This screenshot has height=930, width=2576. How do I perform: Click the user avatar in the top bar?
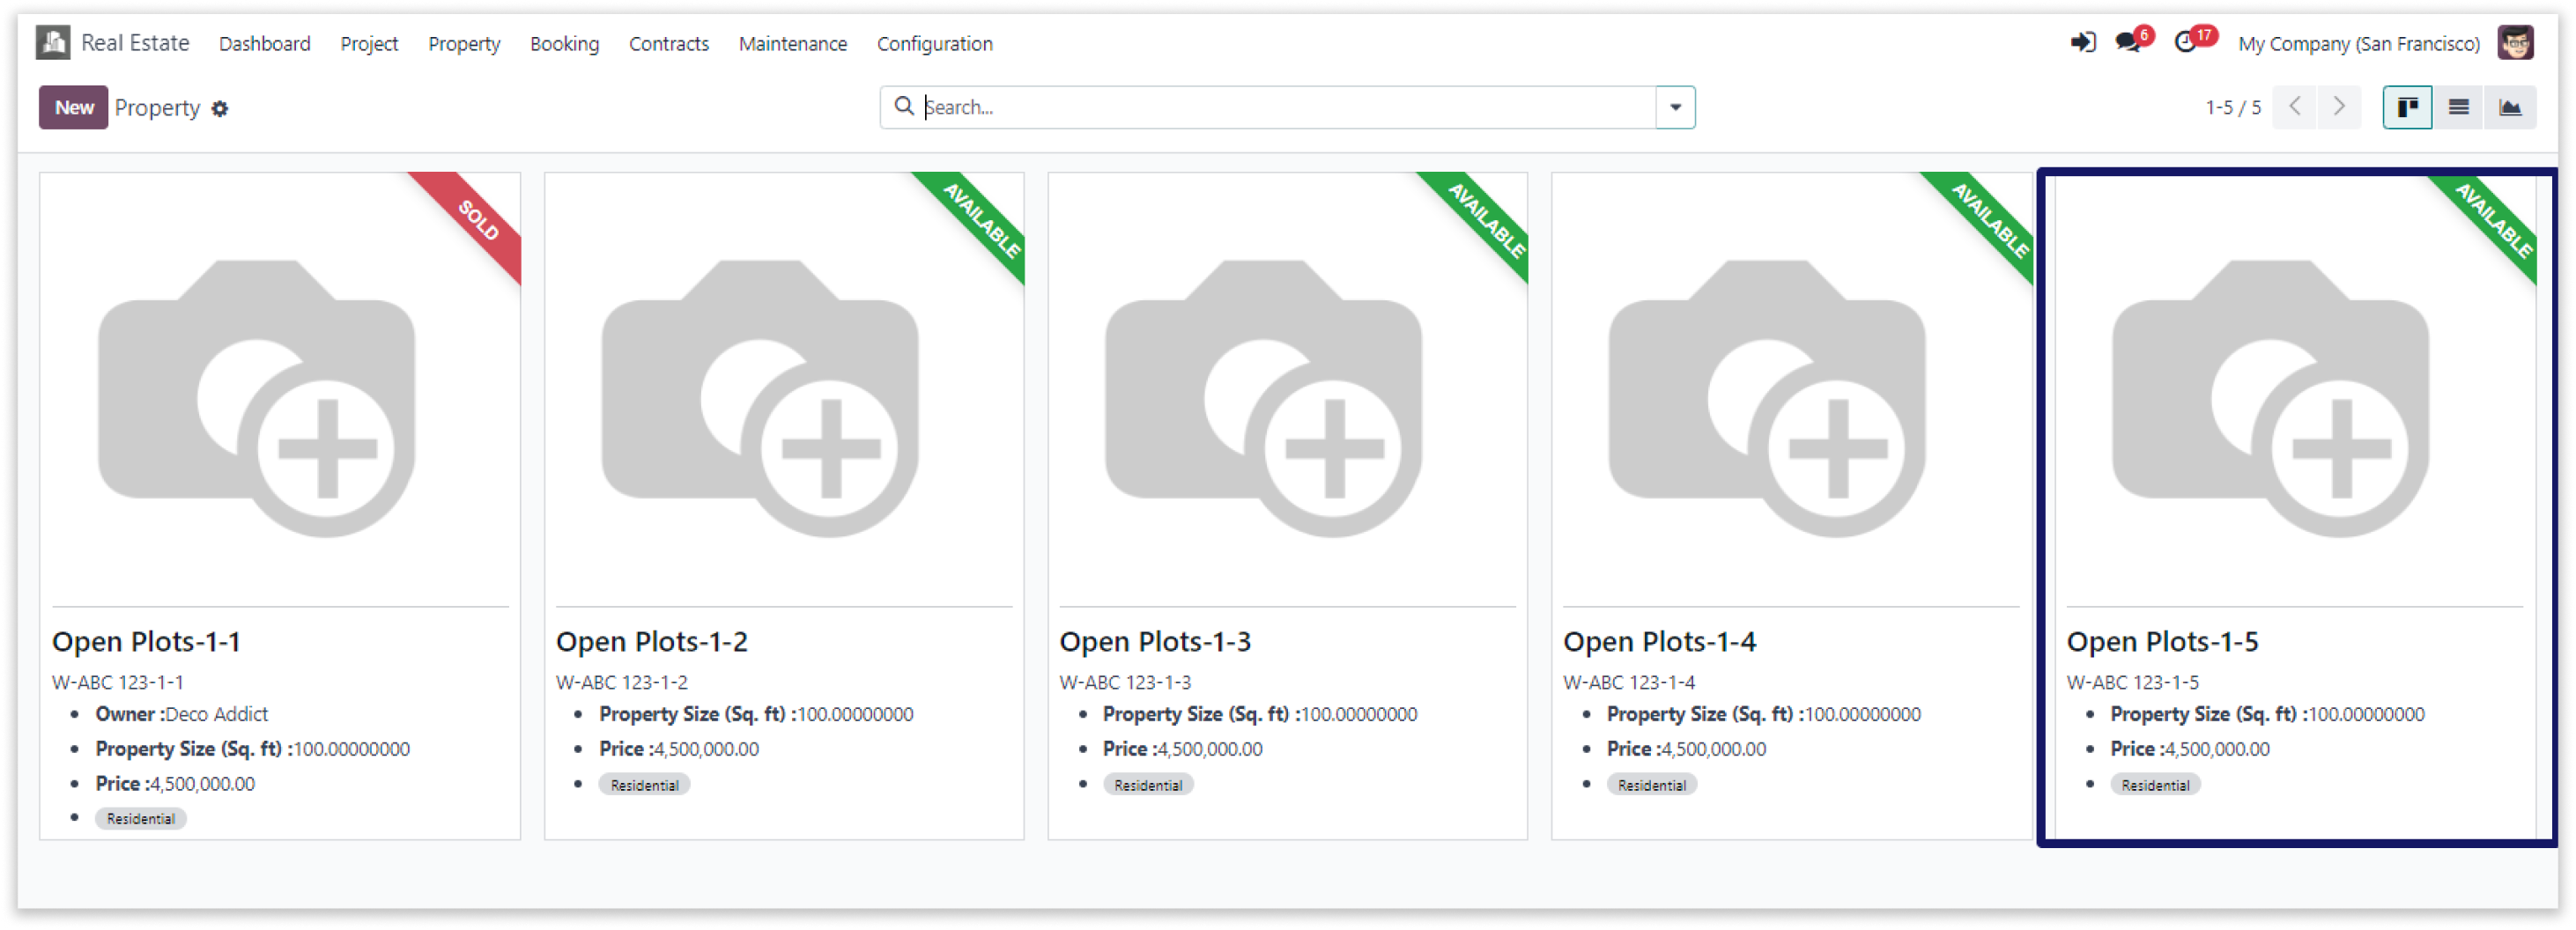coord(2514,43)
